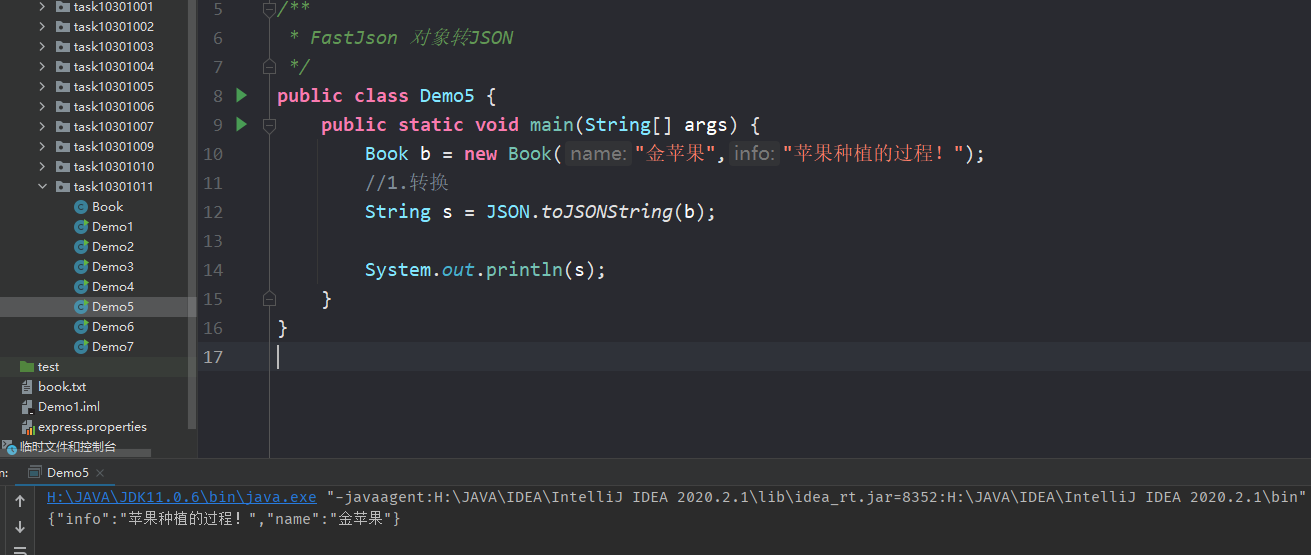Click the class name Demo5 in line 8
The height and width of the screenshot is (555, 1311).
pyautogui.click(x=447, y=96)
